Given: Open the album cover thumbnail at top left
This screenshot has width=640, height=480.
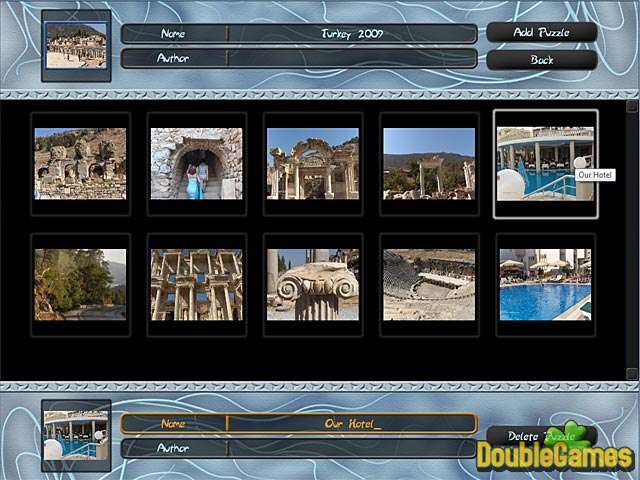Looking at the screenshot, I should 76,45.
